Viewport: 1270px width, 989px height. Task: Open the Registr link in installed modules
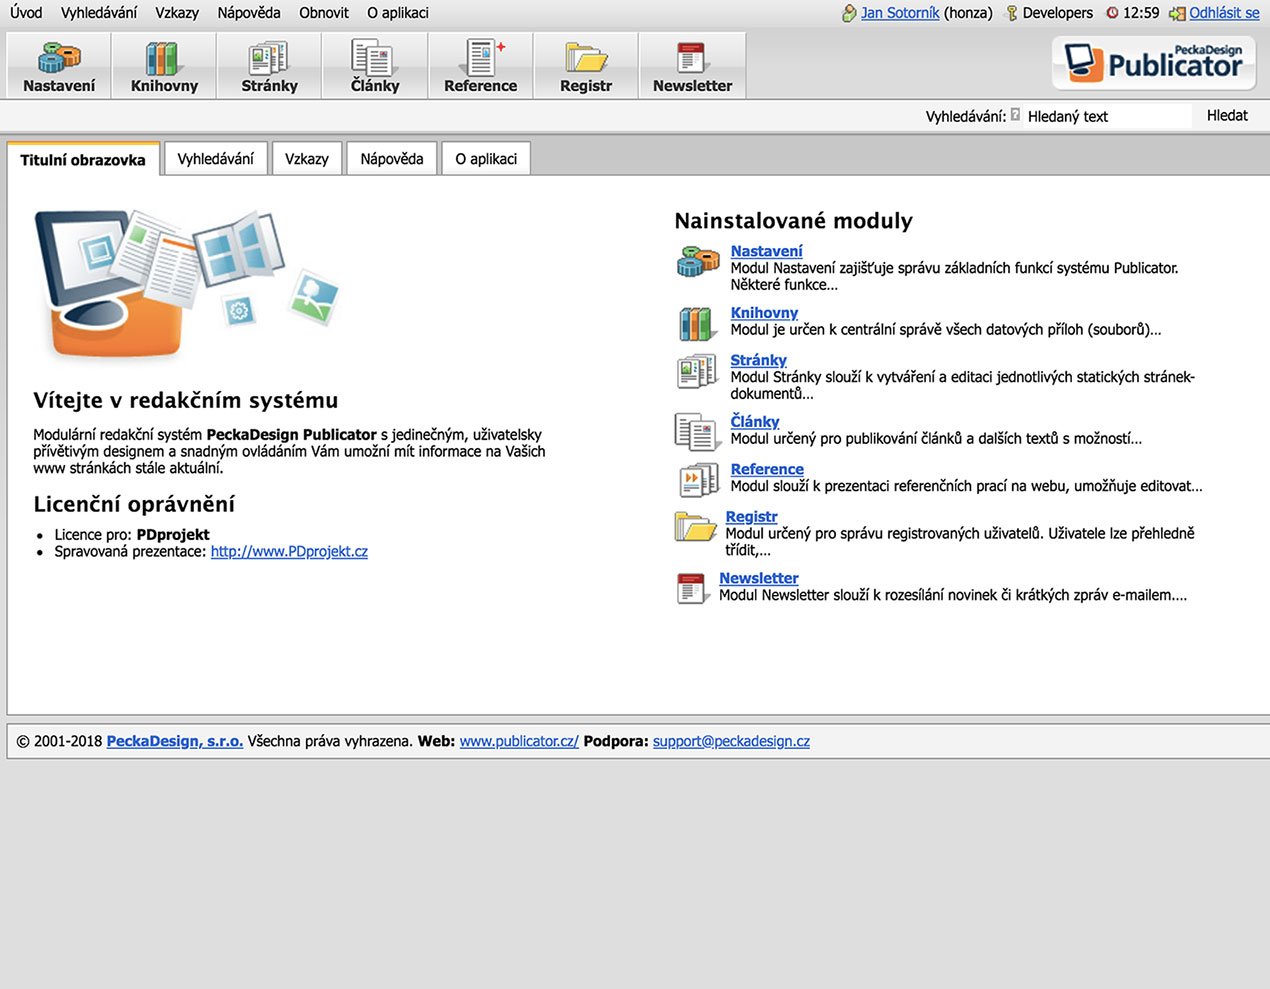751,516
